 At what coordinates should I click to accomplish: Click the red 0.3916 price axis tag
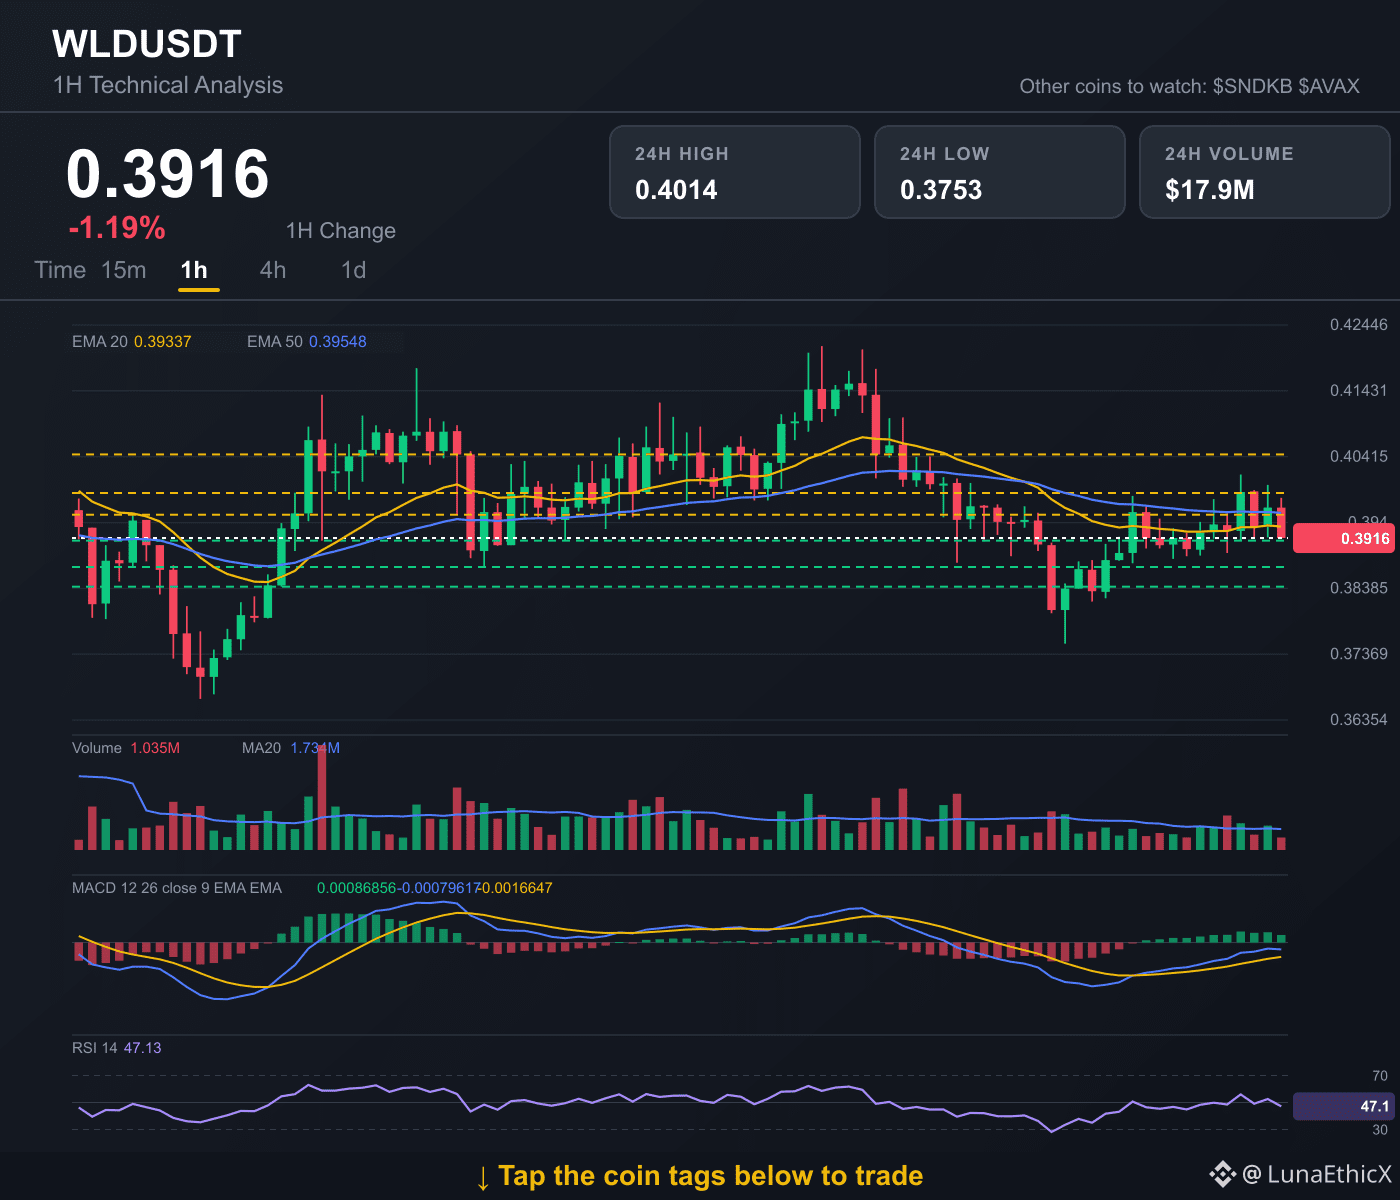pyautogui.click(x=1343, y=538)
